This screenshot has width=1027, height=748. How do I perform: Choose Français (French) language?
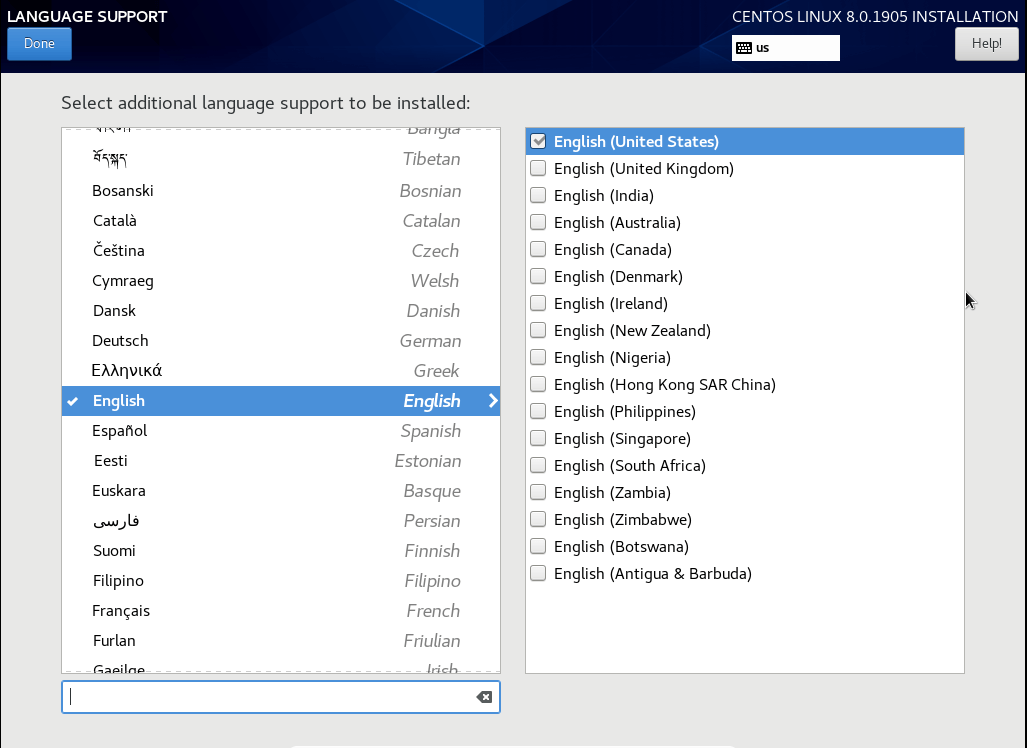[280, 611]
